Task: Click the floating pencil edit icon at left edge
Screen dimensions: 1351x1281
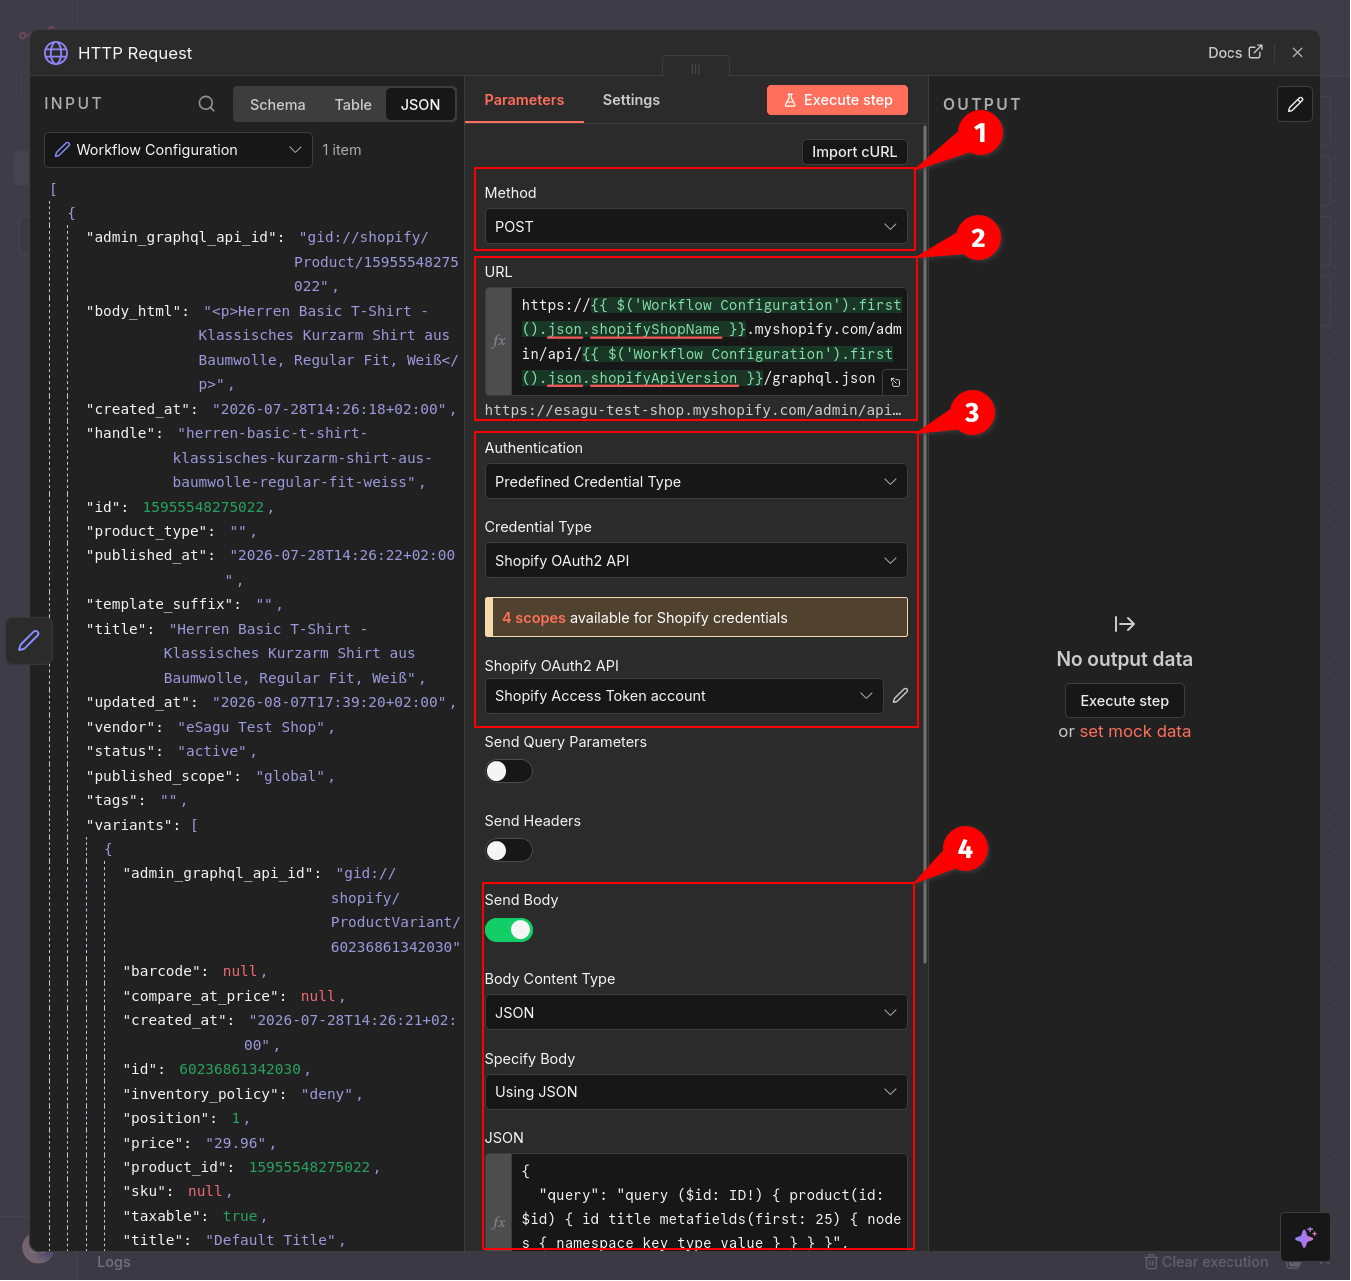Action: (x=29, y=640)
